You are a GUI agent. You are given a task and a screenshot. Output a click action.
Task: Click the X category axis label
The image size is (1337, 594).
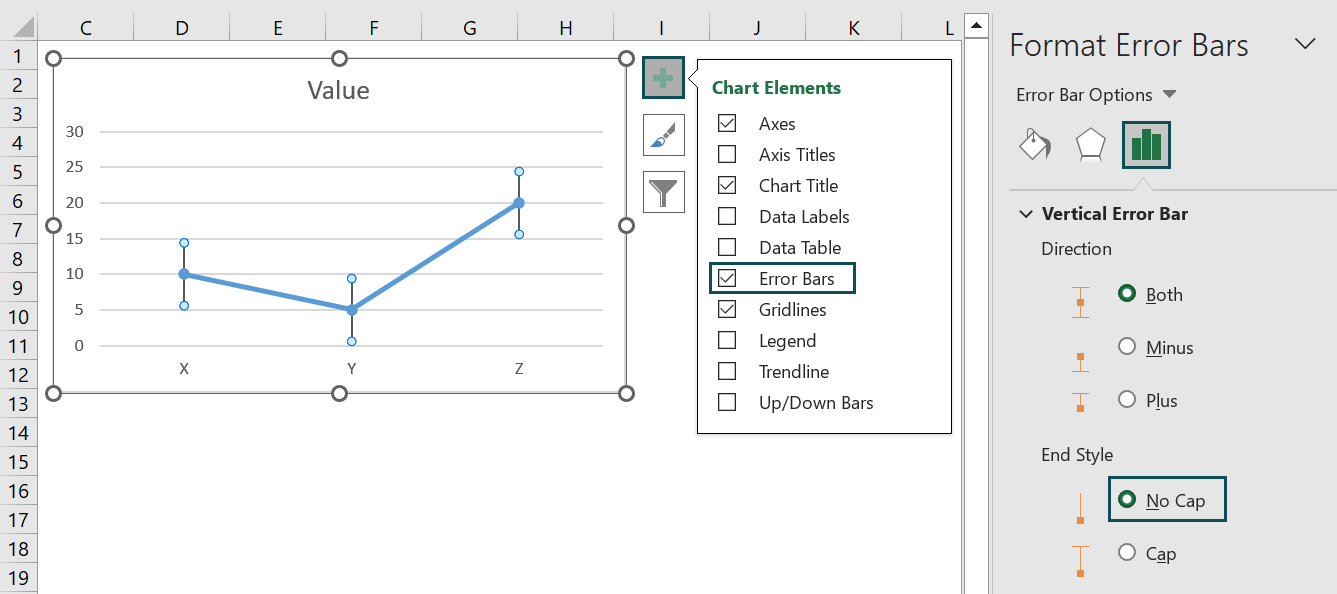(x=184, y=369)
